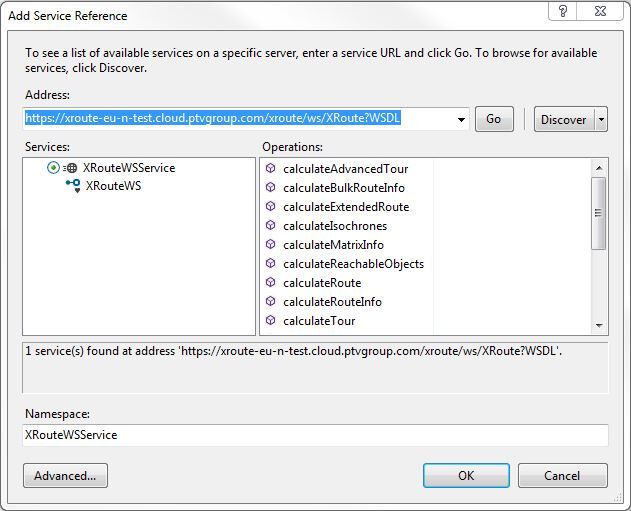Click the calculateMatrixInfo operation icon
Image resolution: width=631 pixels, height=511 pixels.
270,244
